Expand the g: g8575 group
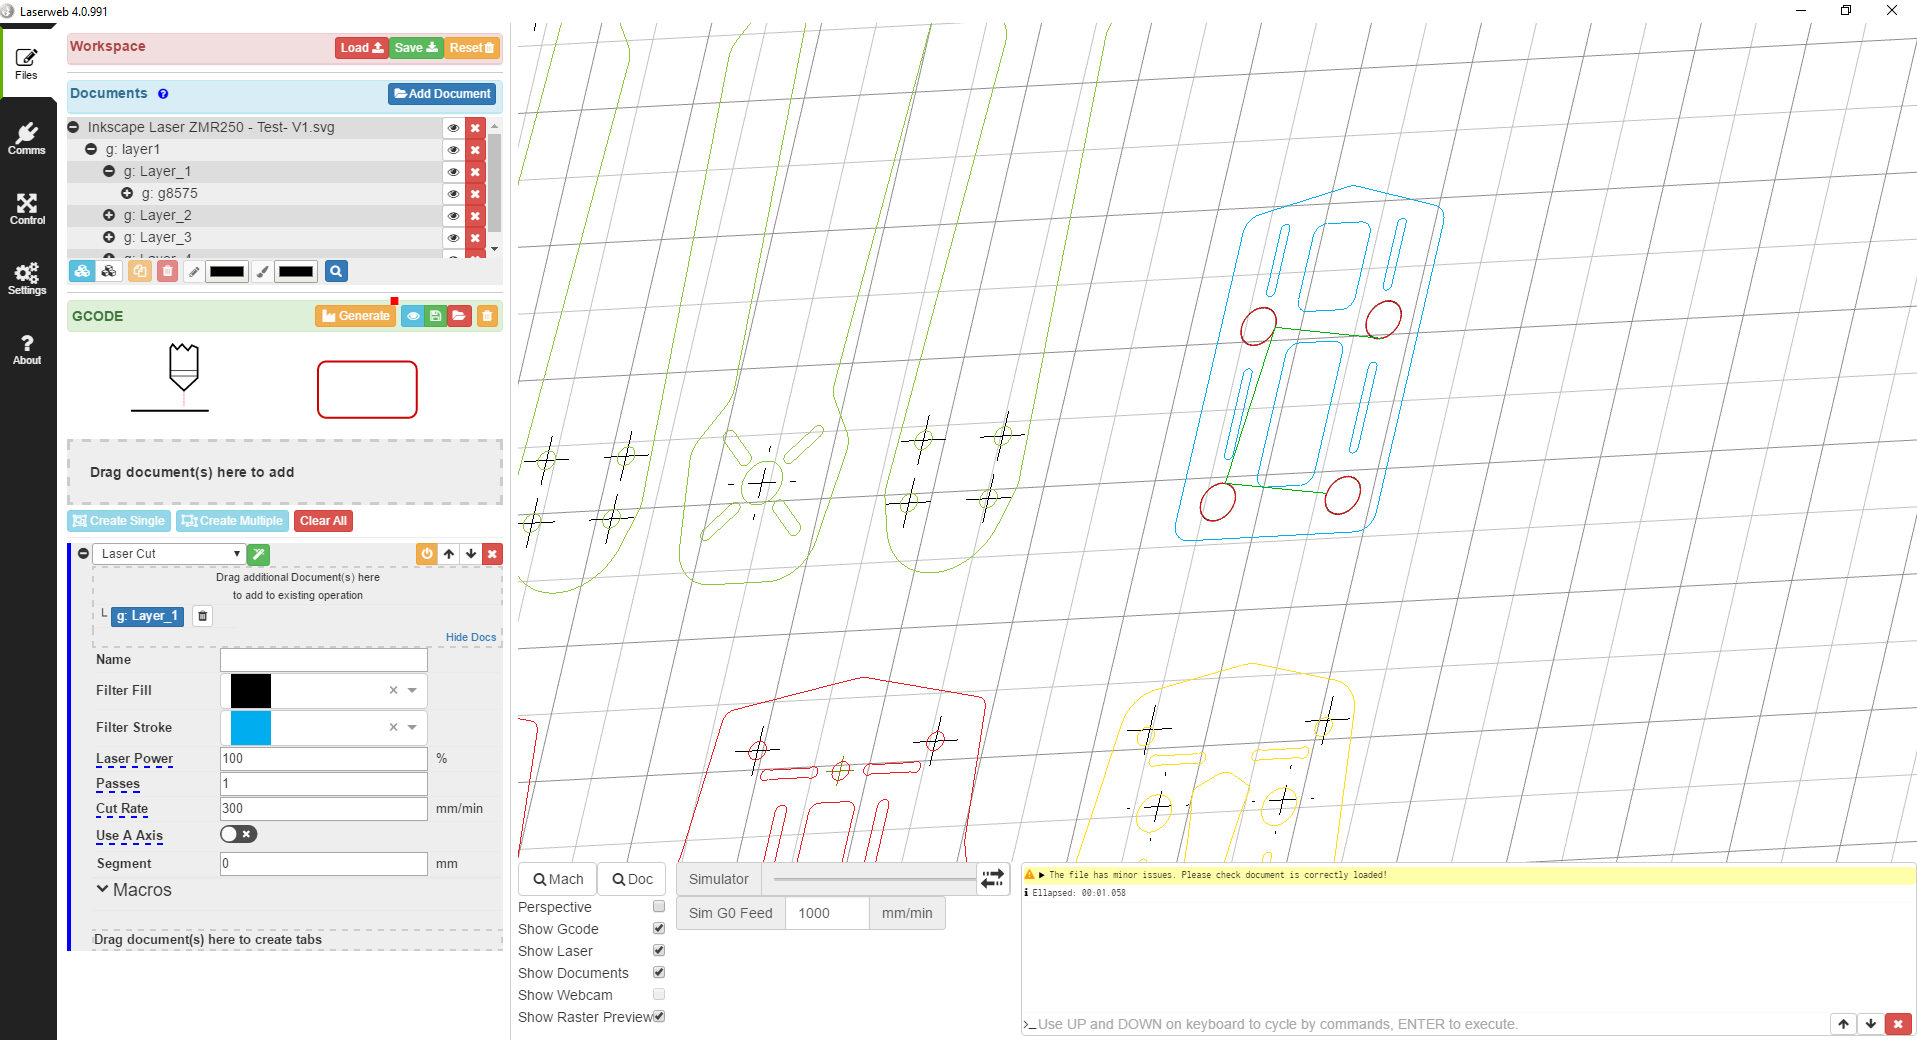Viewport: 1917px width, 1040px height. click(x=127, y=193)
